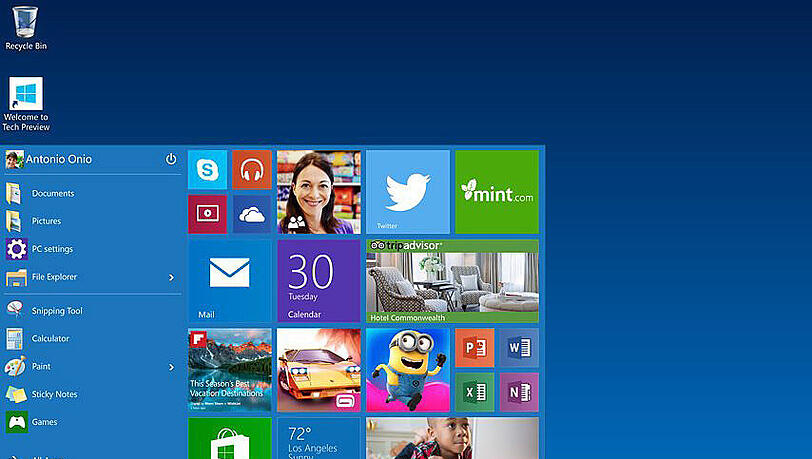Image resolution: width=812 pixels, height=459 pixels.
Task: Open the Calendar tile showing 30 Tuesday
Action: pos(319,281)
